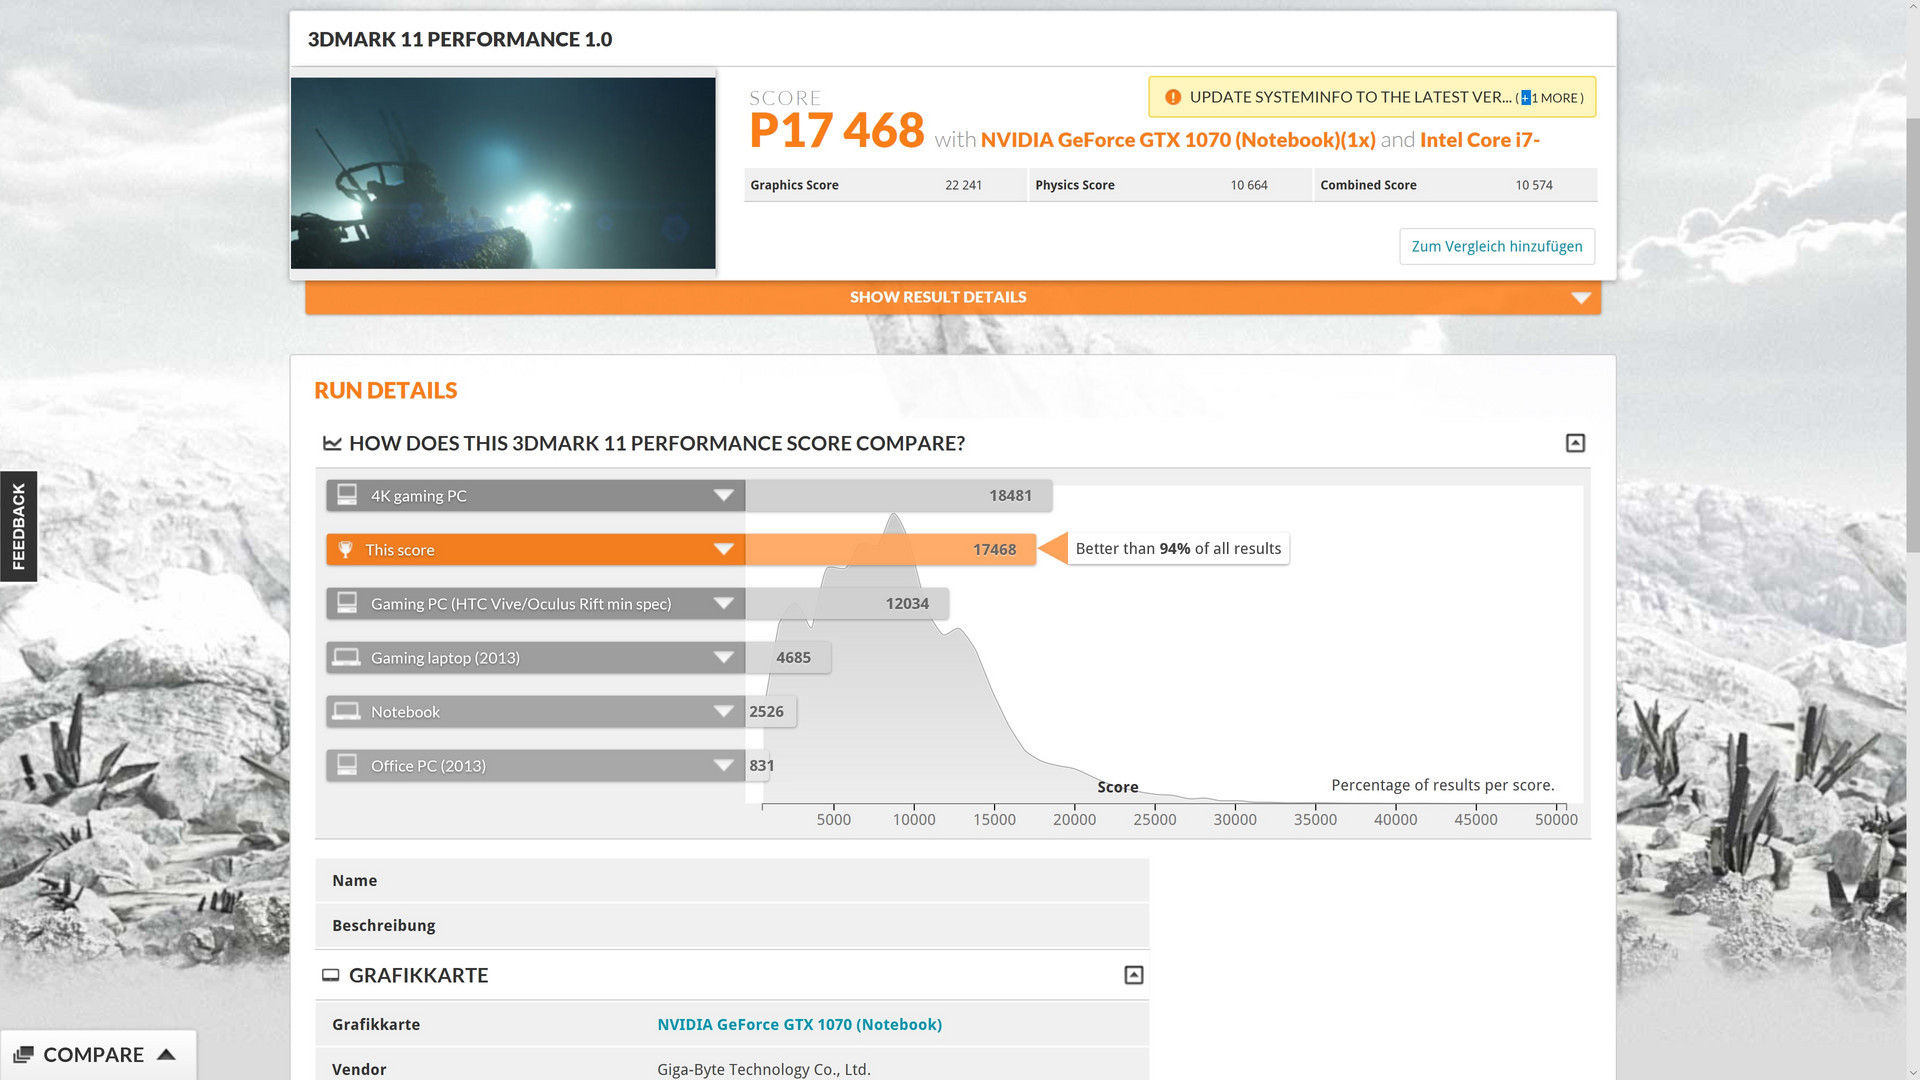
Task: Click Zum Vergleich hinzufügen button
Action: 1496,246
